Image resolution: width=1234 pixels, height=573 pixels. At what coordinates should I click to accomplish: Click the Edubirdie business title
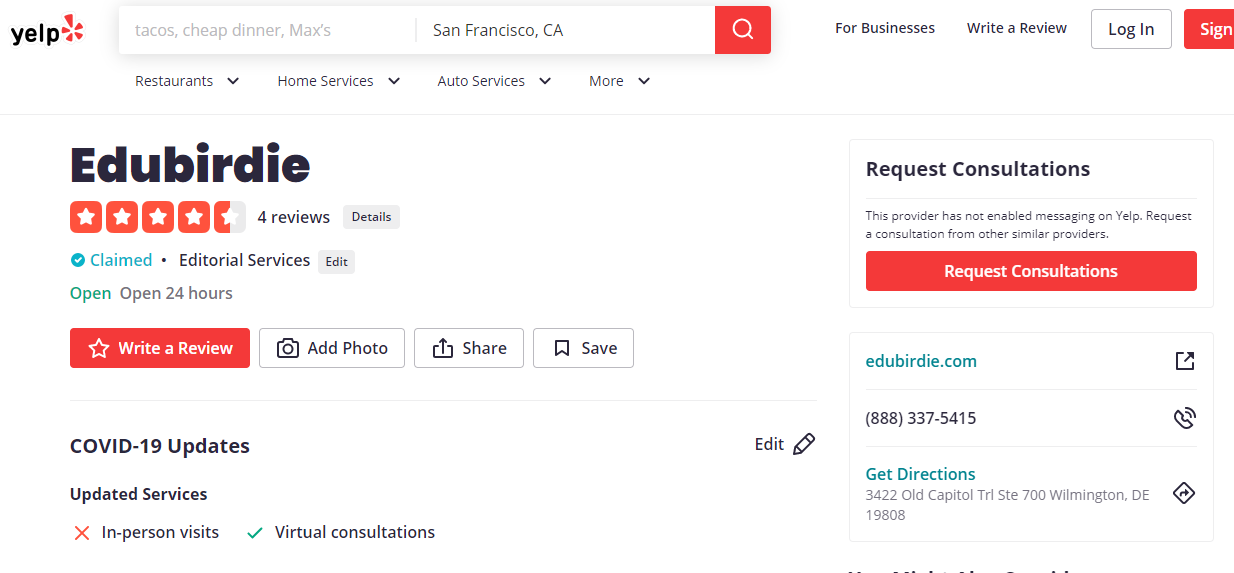[x=190, y=164]
